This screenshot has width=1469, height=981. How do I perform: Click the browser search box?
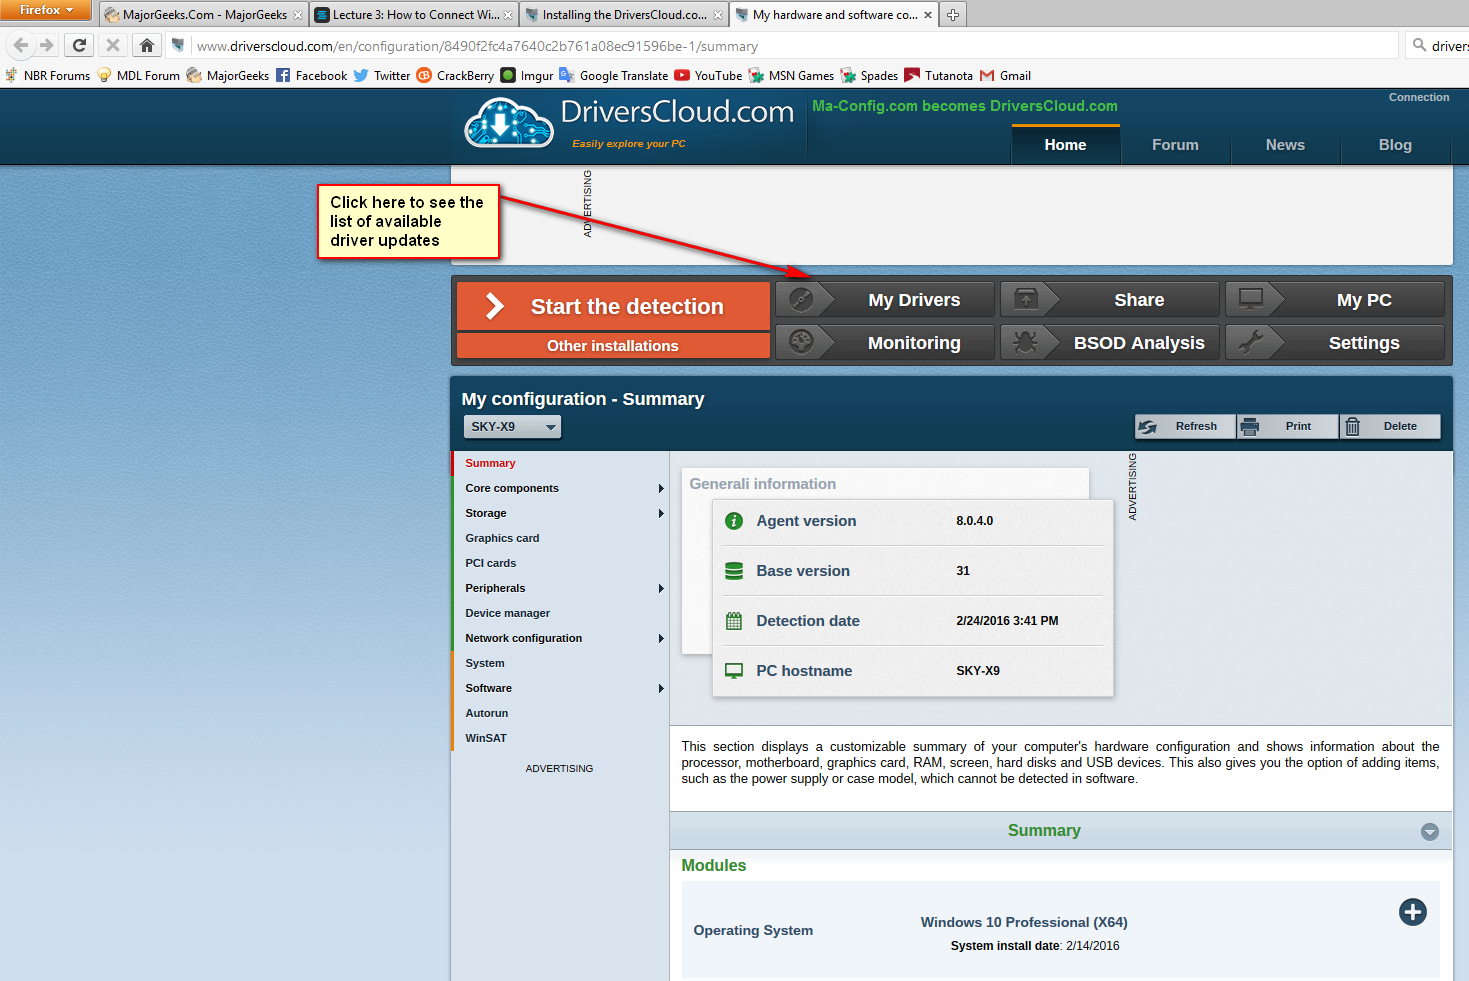(x=1438, y=46)
